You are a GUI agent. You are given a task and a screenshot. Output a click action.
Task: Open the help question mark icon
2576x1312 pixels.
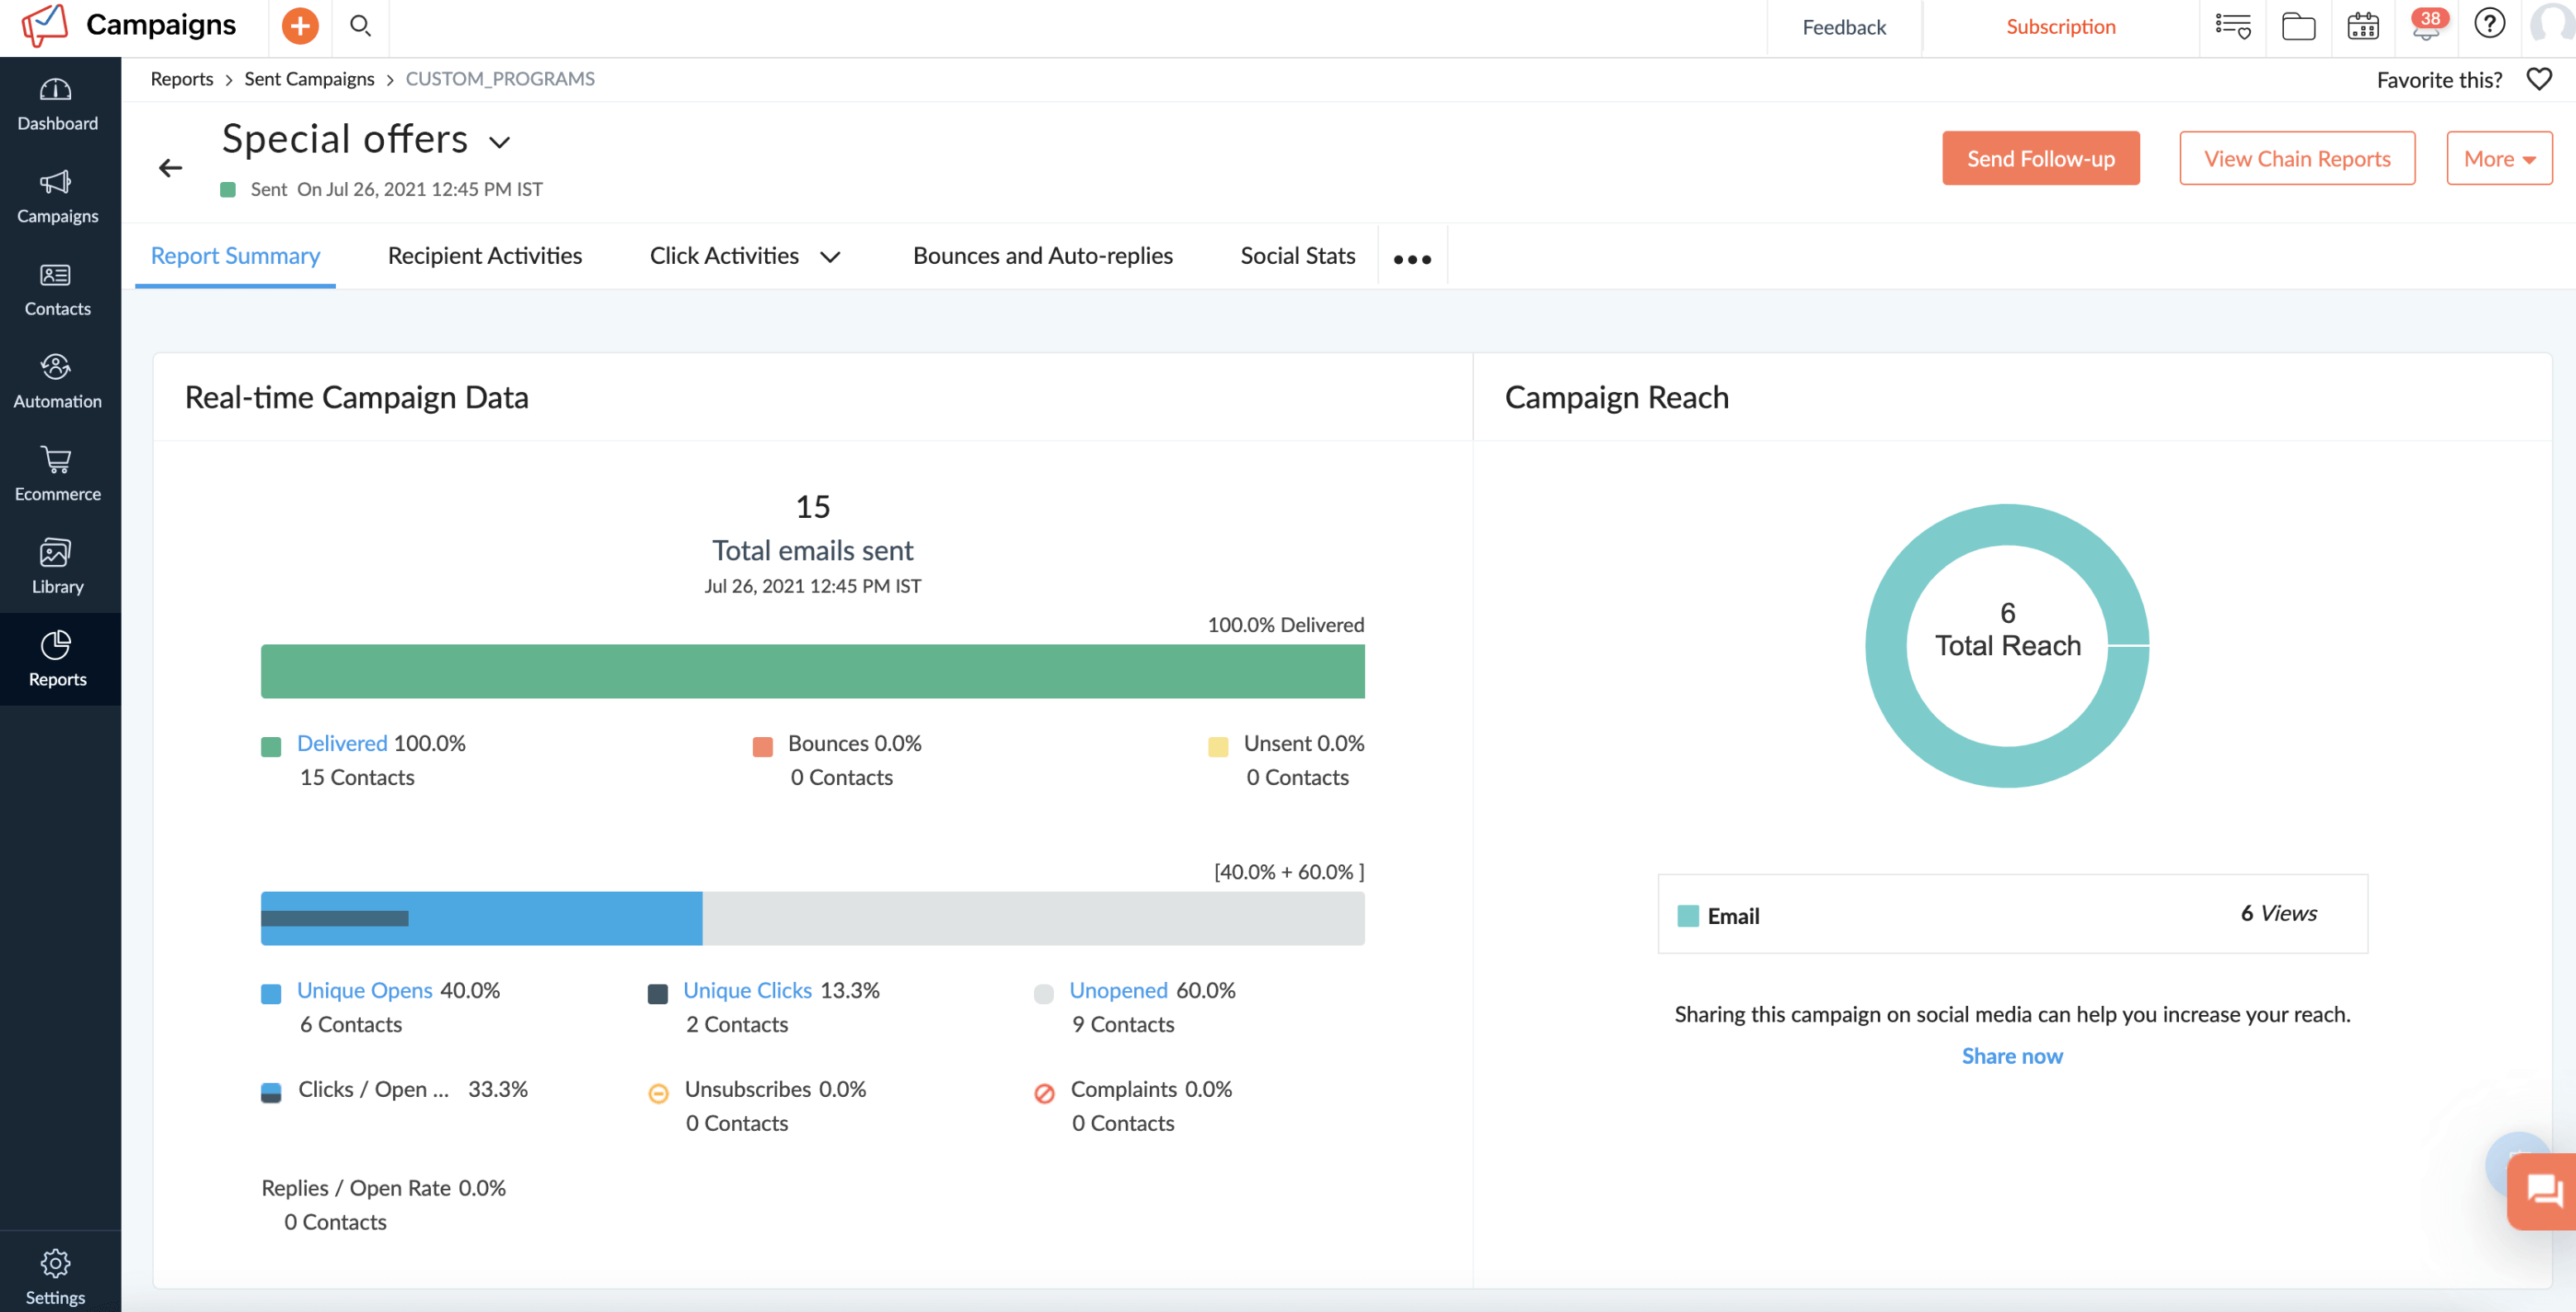[x=2489, y=24]
